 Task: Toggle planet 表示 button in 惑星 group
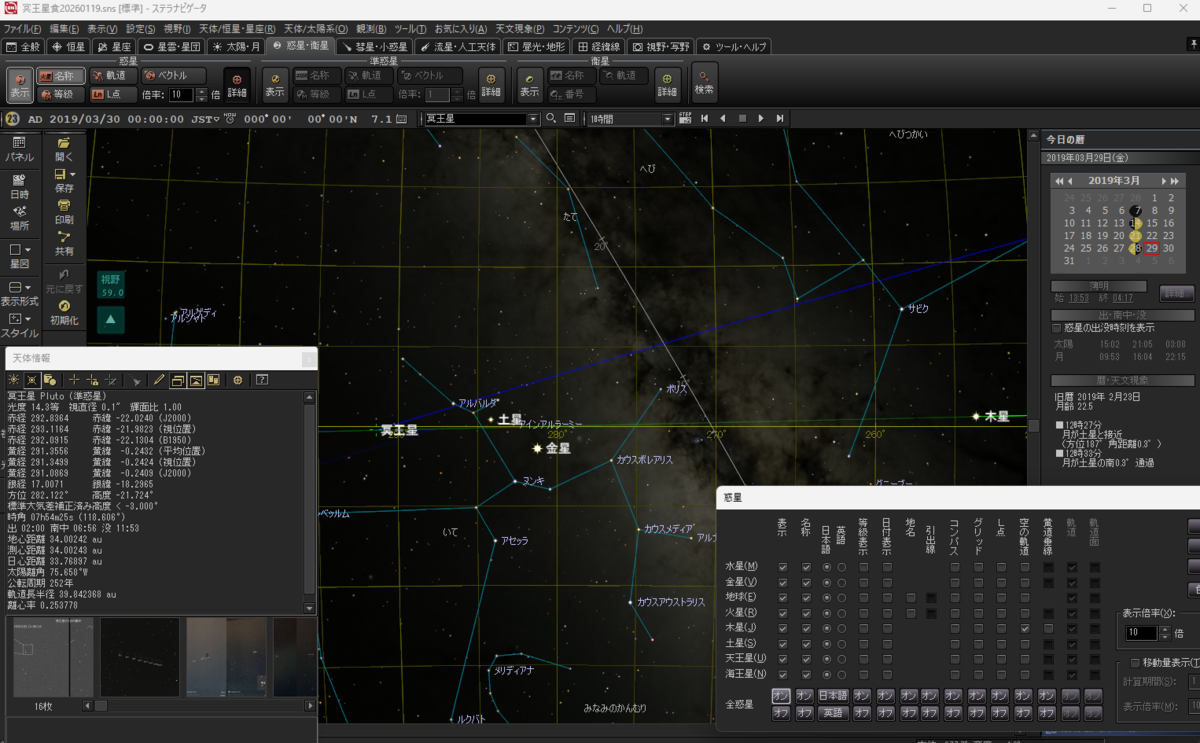point(20,85)
